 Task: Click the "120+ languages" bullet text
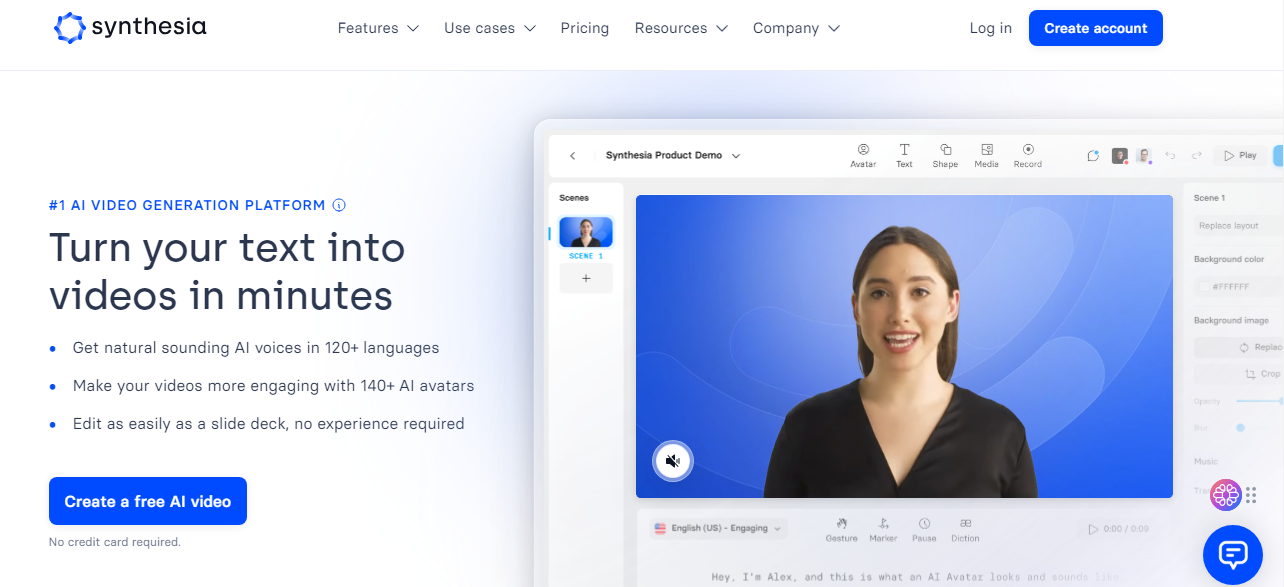[256, 348]
